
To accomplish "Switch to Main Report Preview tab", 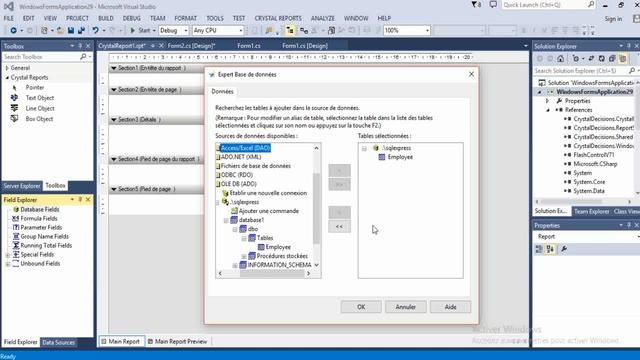I will 177,341.
